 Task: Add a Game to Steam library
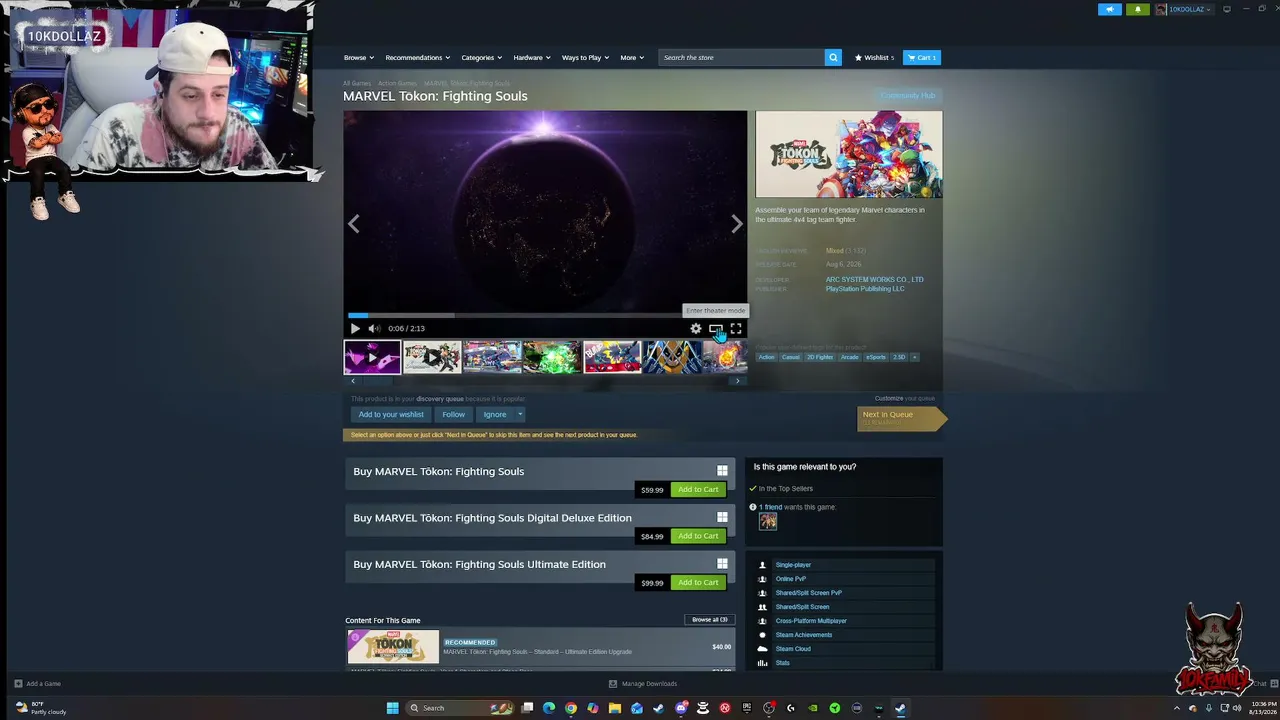coord(37,684)
